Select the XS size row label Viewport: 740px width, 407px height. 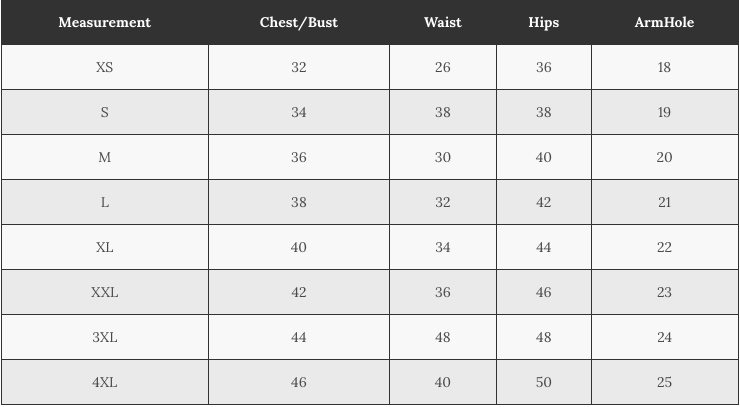104,67
